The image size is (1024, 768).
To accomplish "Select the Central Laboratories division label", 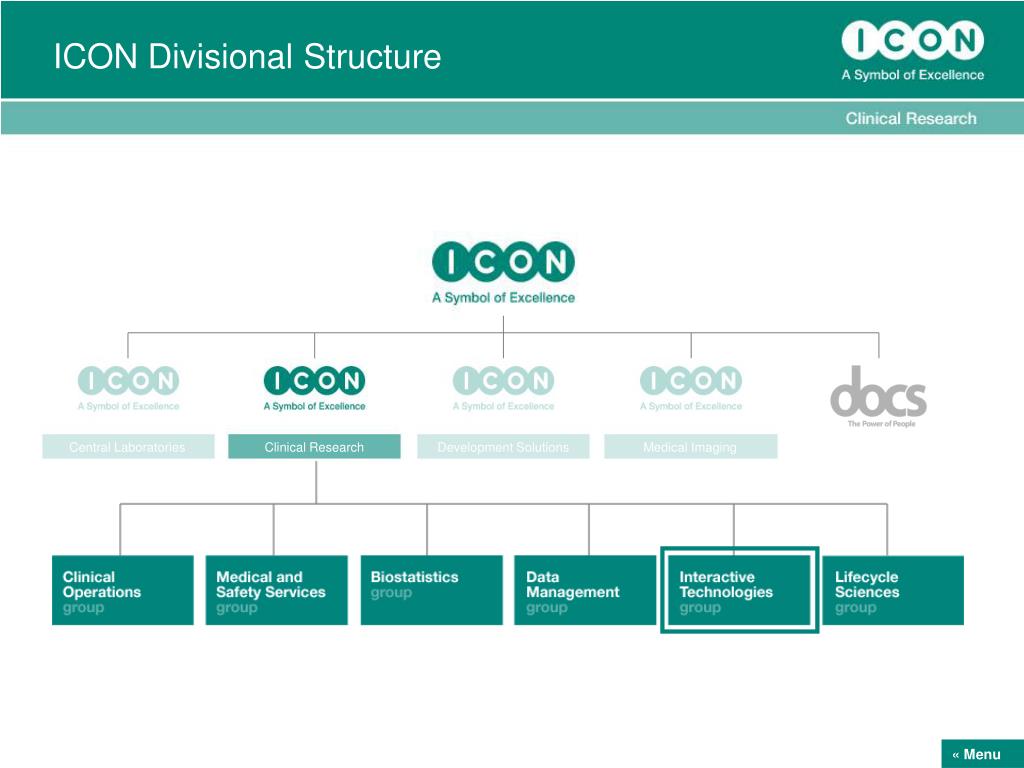I will point(128,447).
